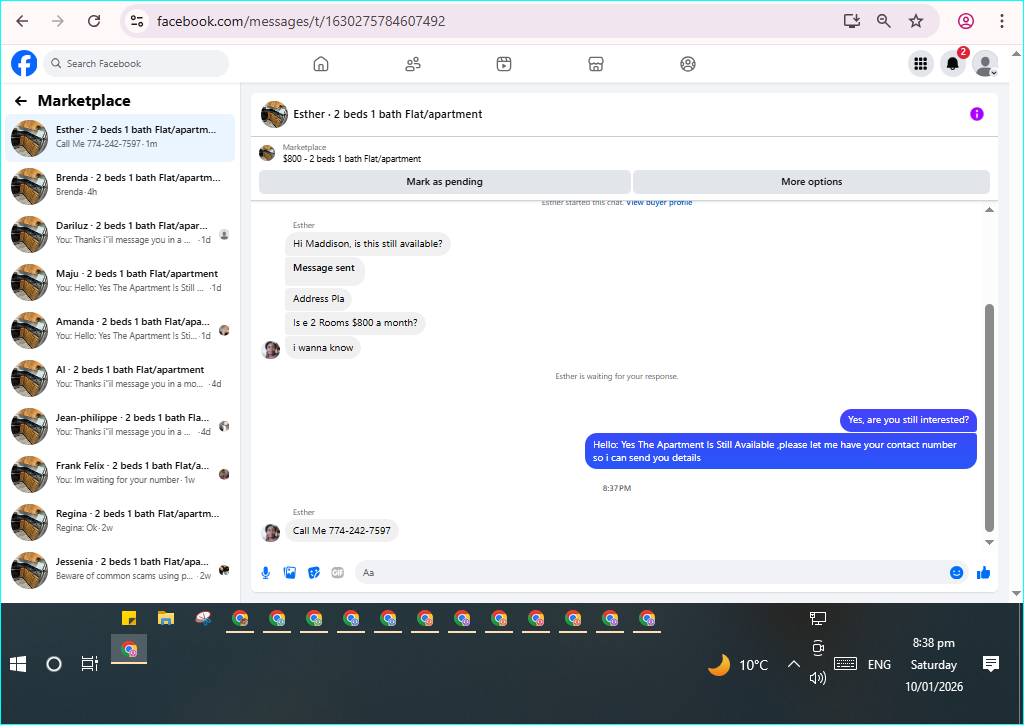Click the 'Is e 2 Rooms $800 a month?' message
The image size is (1024, 725).
[355, 323]
